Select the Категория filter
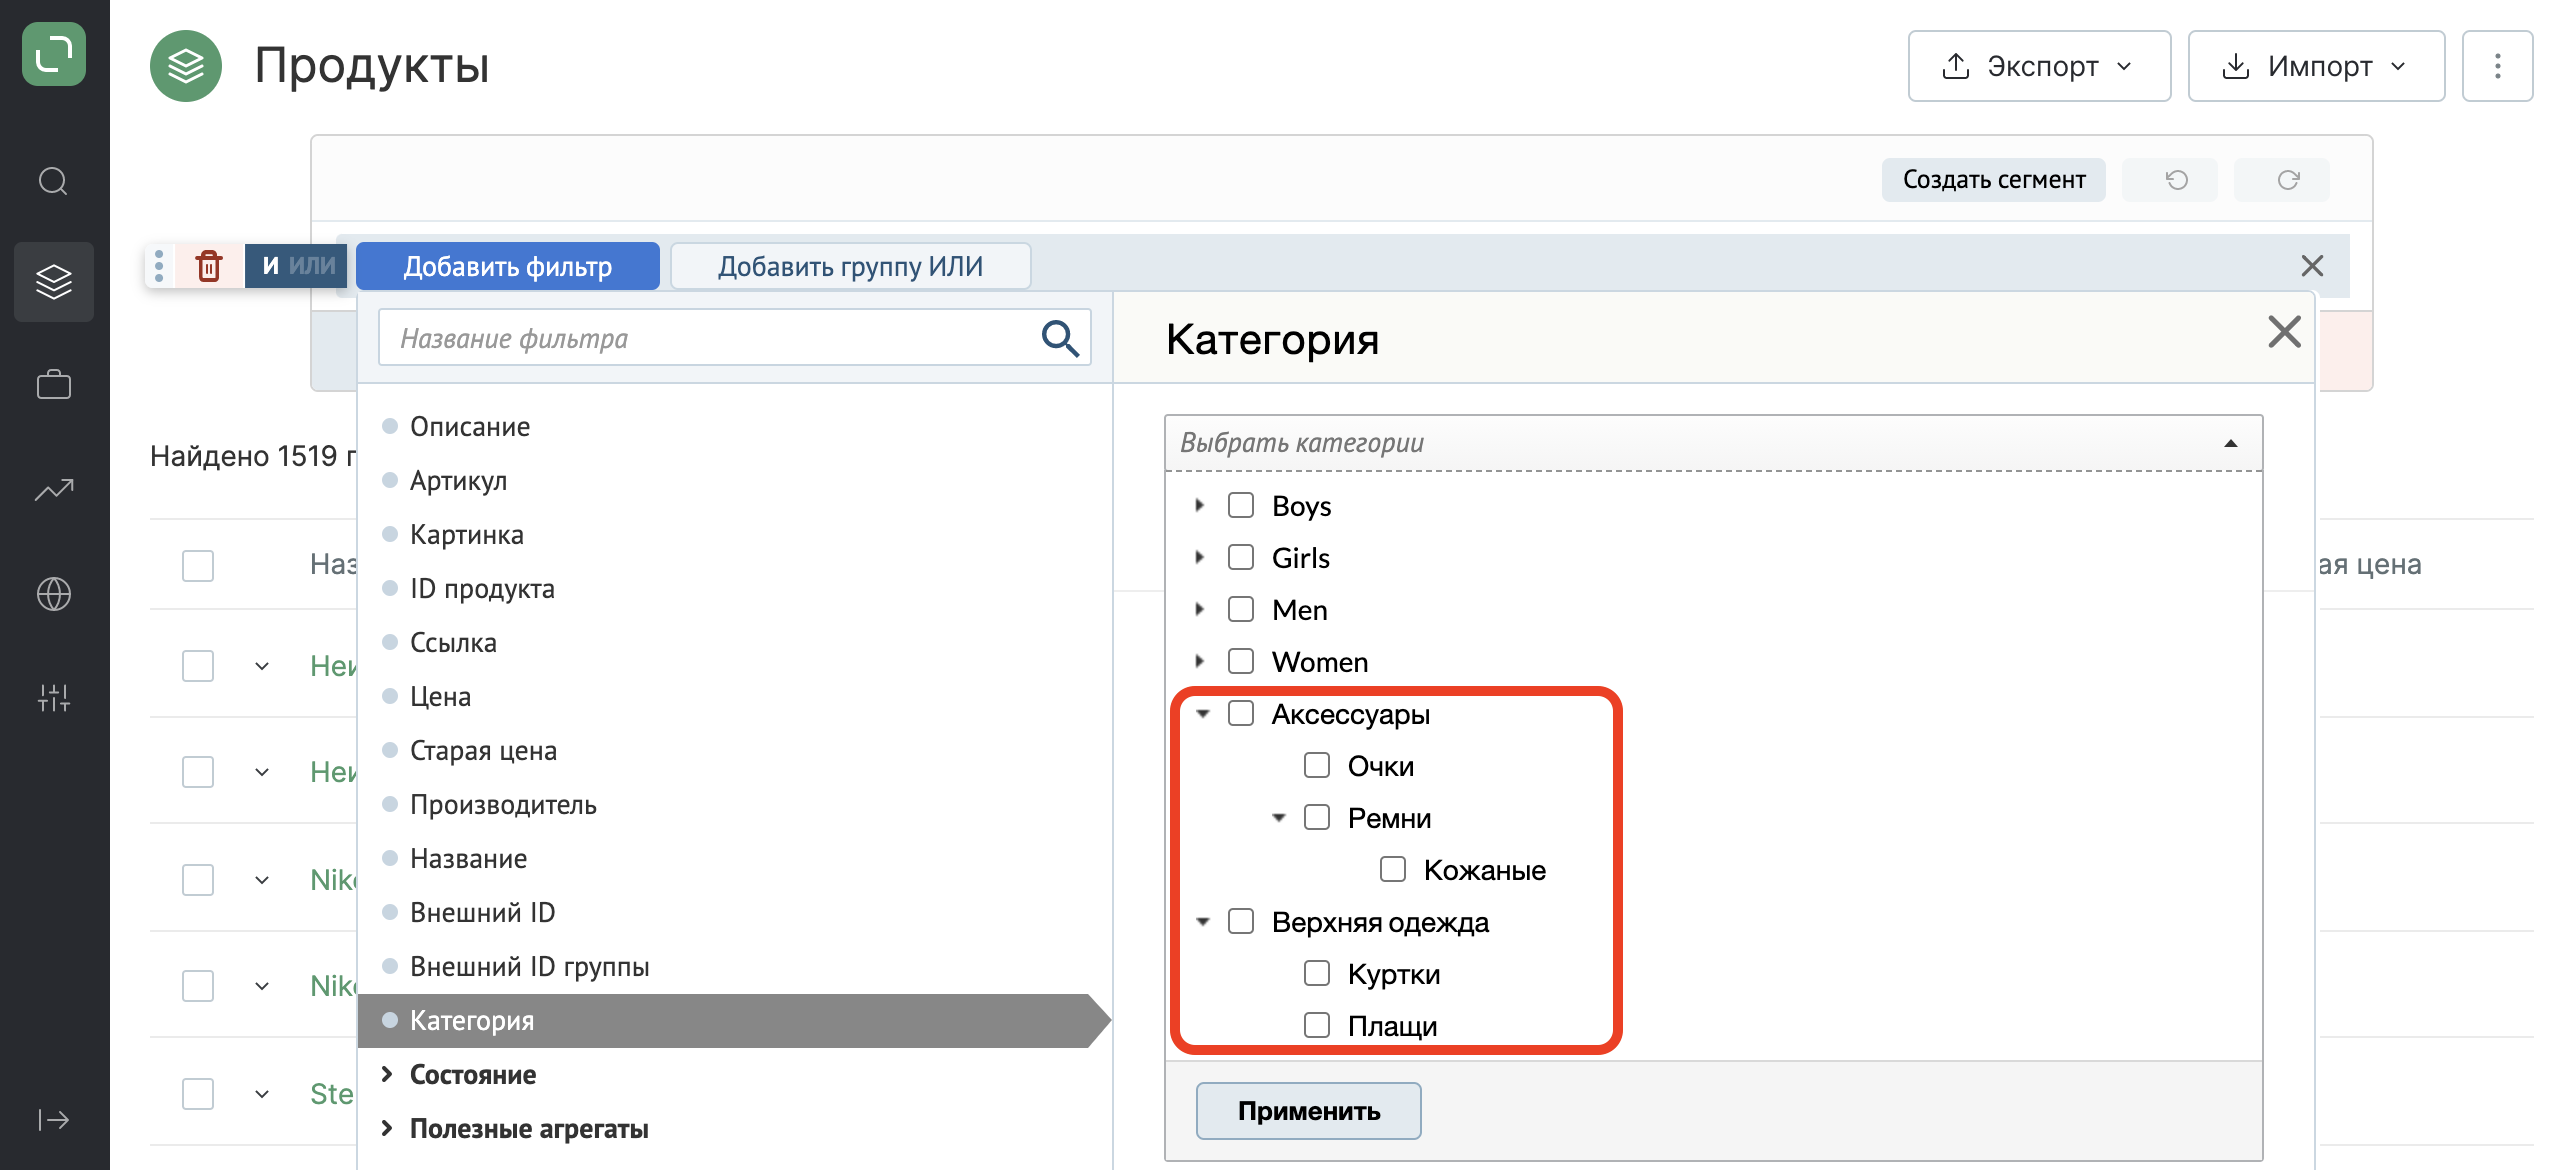Viewport: 2574px width, 1170px height. [x=734, y=1021]
